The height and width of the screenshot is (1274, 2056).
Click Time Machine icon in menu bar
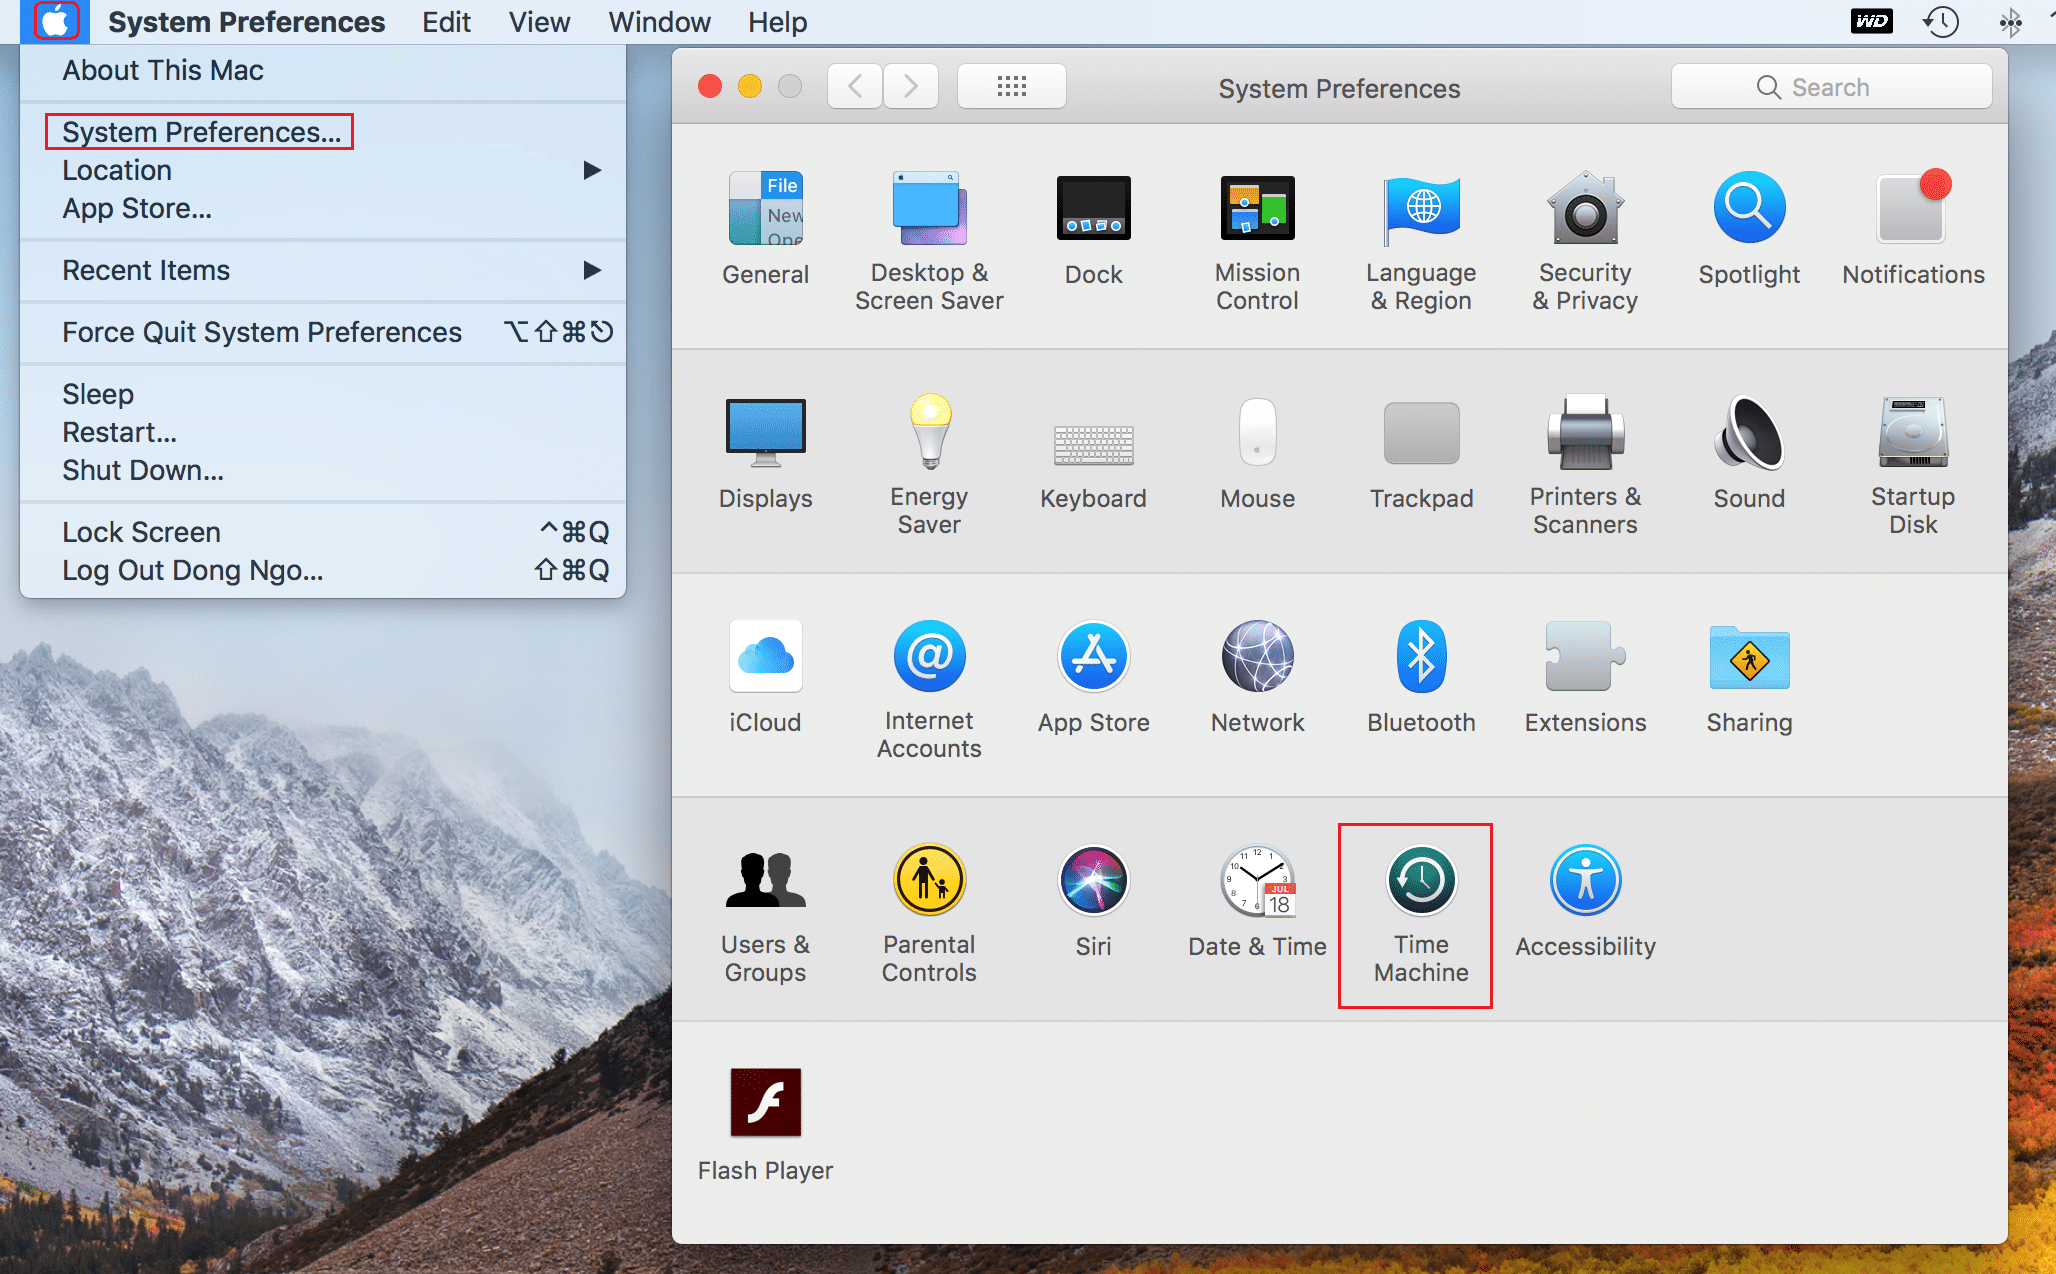point(1941,22)
